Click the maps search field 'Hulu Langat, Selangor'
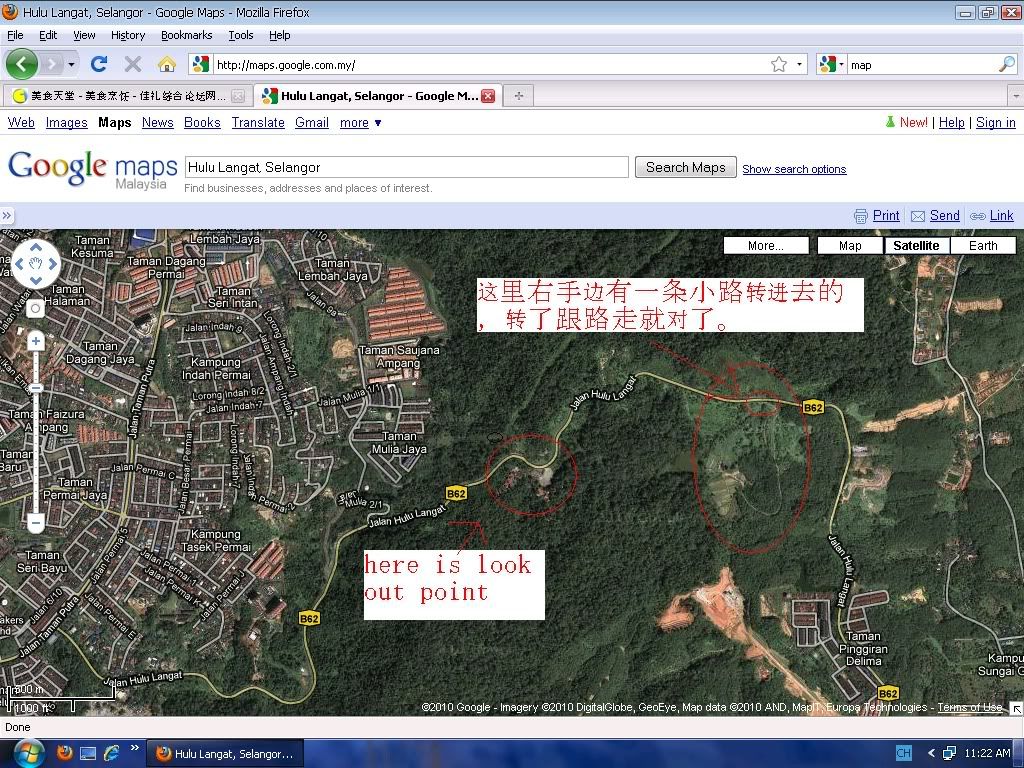The height and width of the screenshot is (768, 1024). [406, 167]
